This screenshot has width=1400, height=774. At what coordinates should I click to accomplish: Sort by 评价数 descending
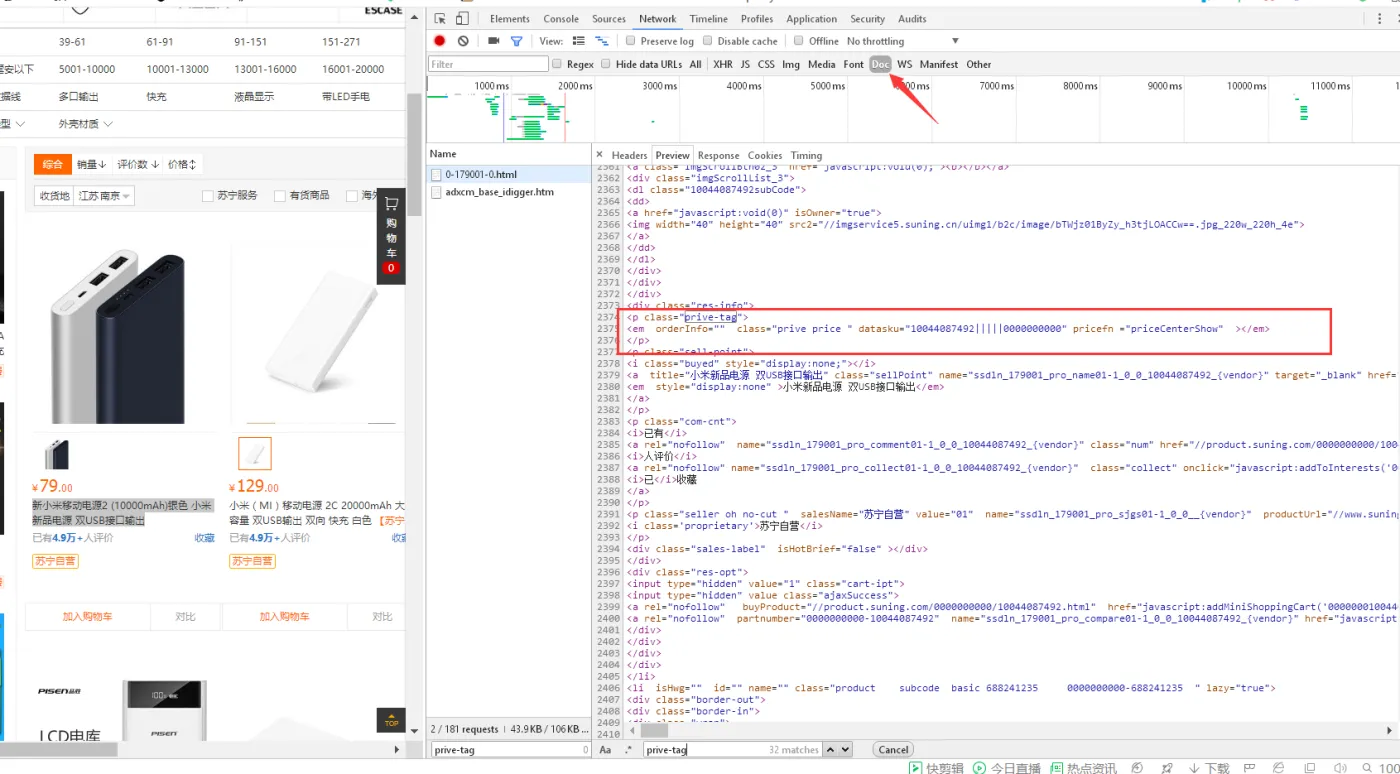(x=138, y=164)
